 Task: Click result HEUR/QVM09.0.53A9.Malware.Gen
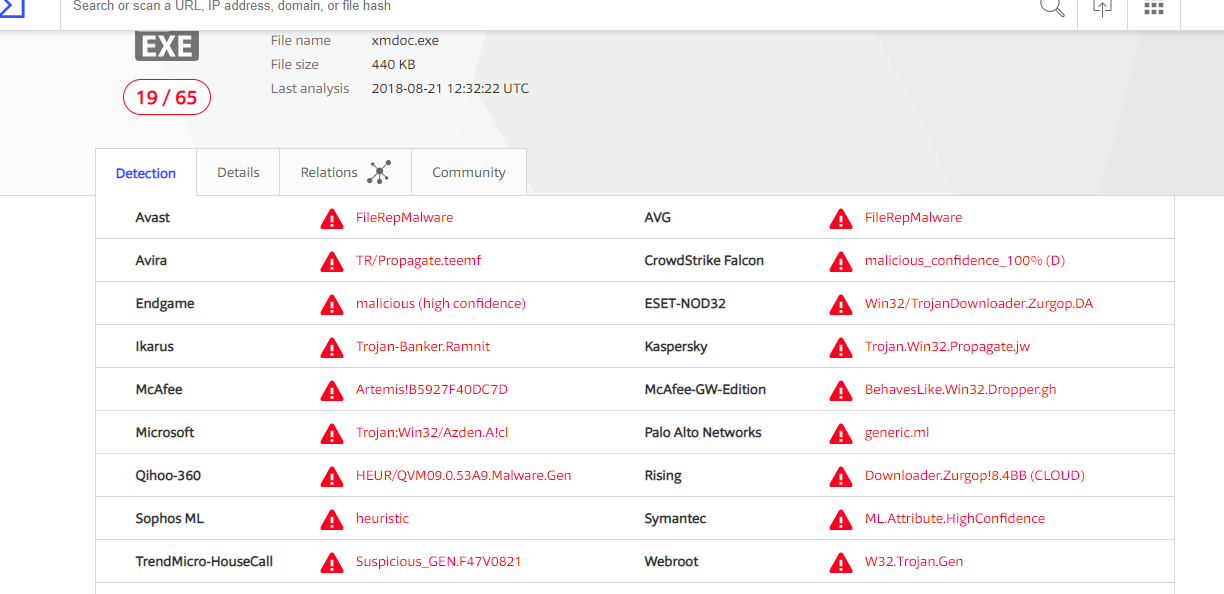pyautogui.click(x=464, y=476)
